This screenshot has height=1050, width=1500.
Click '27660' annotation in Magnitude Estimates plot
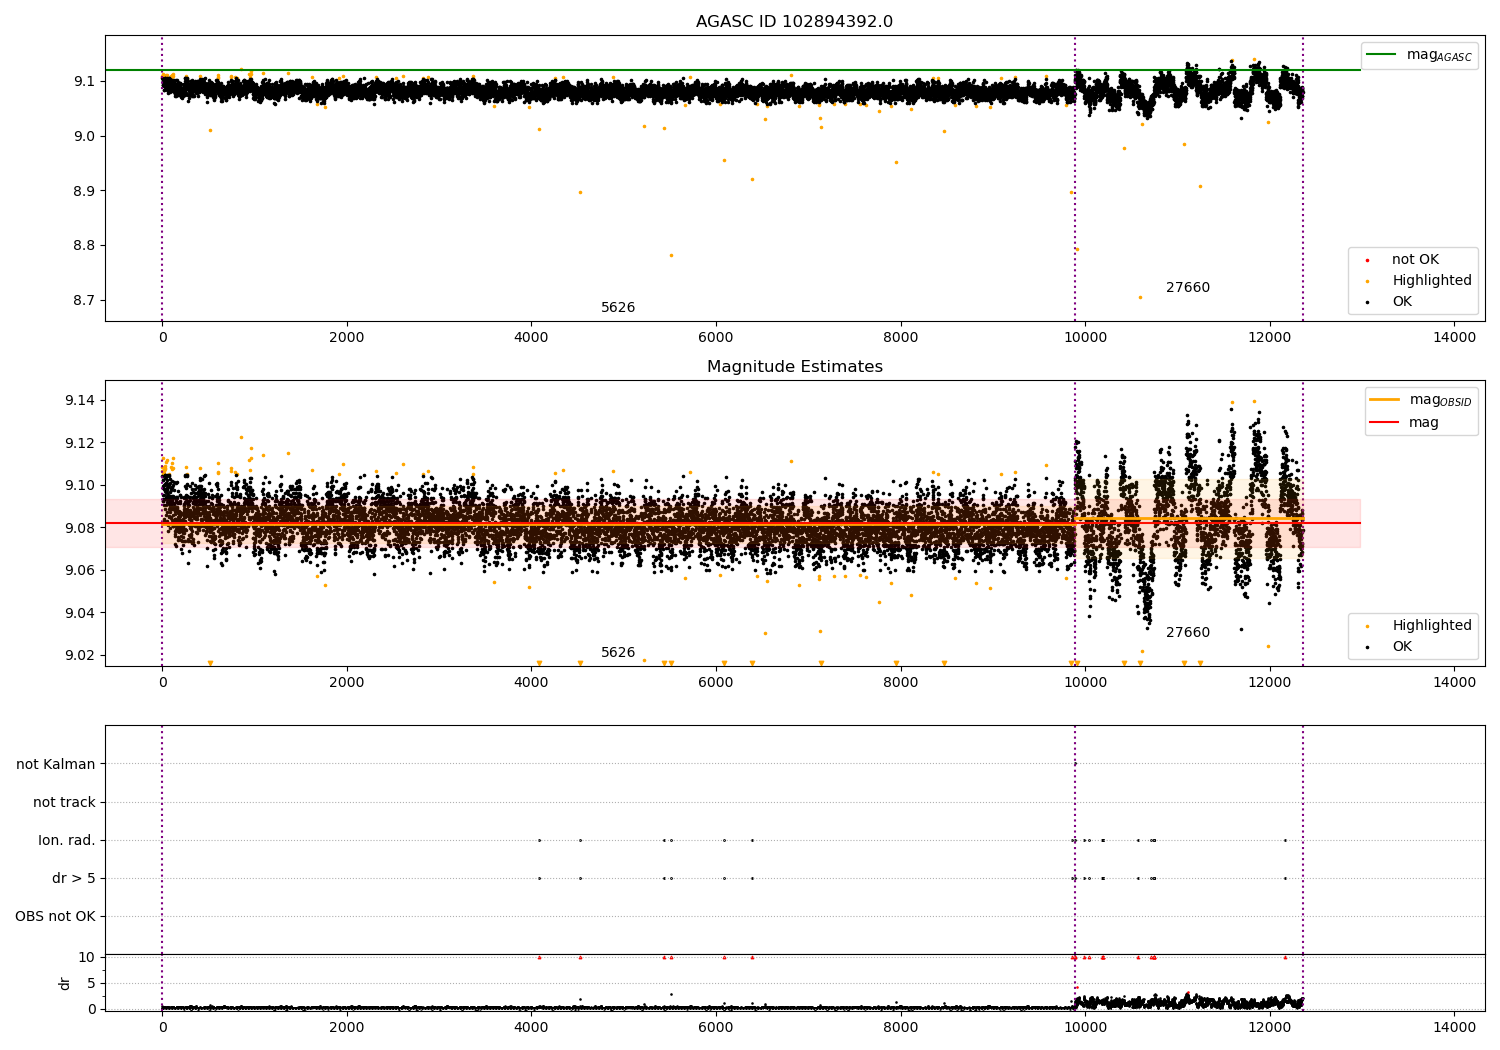tap(1188, 633)
